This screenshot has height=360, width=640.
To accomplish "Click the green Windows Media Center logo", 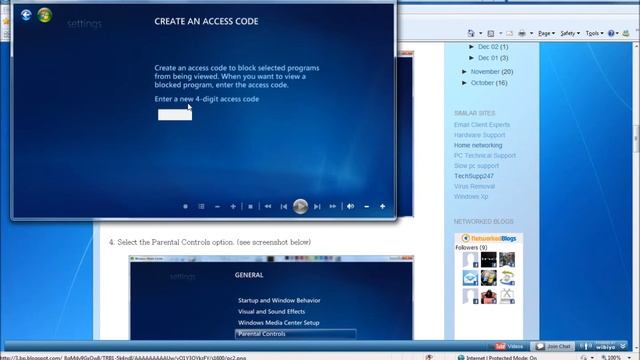I will click(44, 15).
